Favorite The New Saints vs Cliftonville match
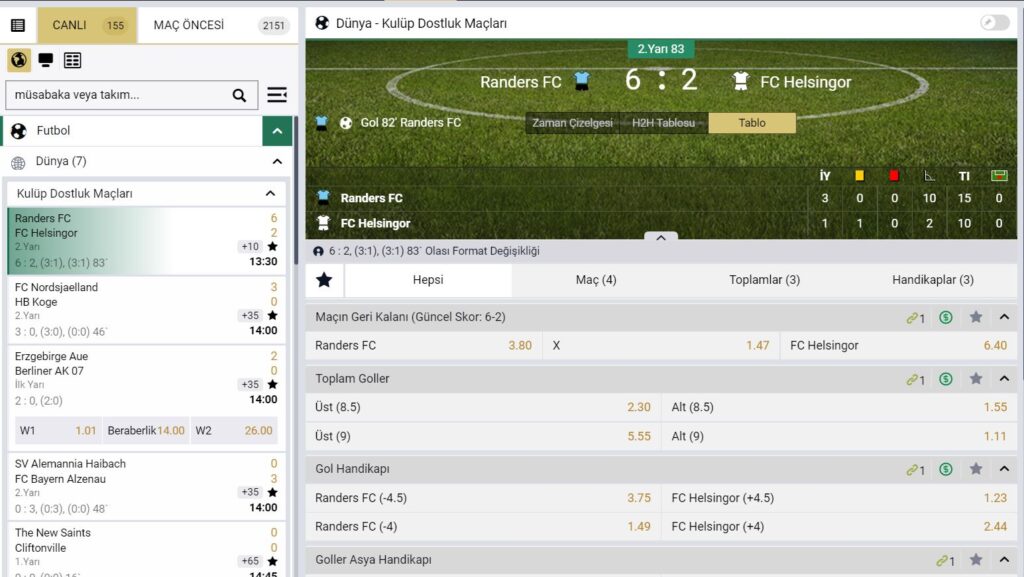 tap(272, 561)
